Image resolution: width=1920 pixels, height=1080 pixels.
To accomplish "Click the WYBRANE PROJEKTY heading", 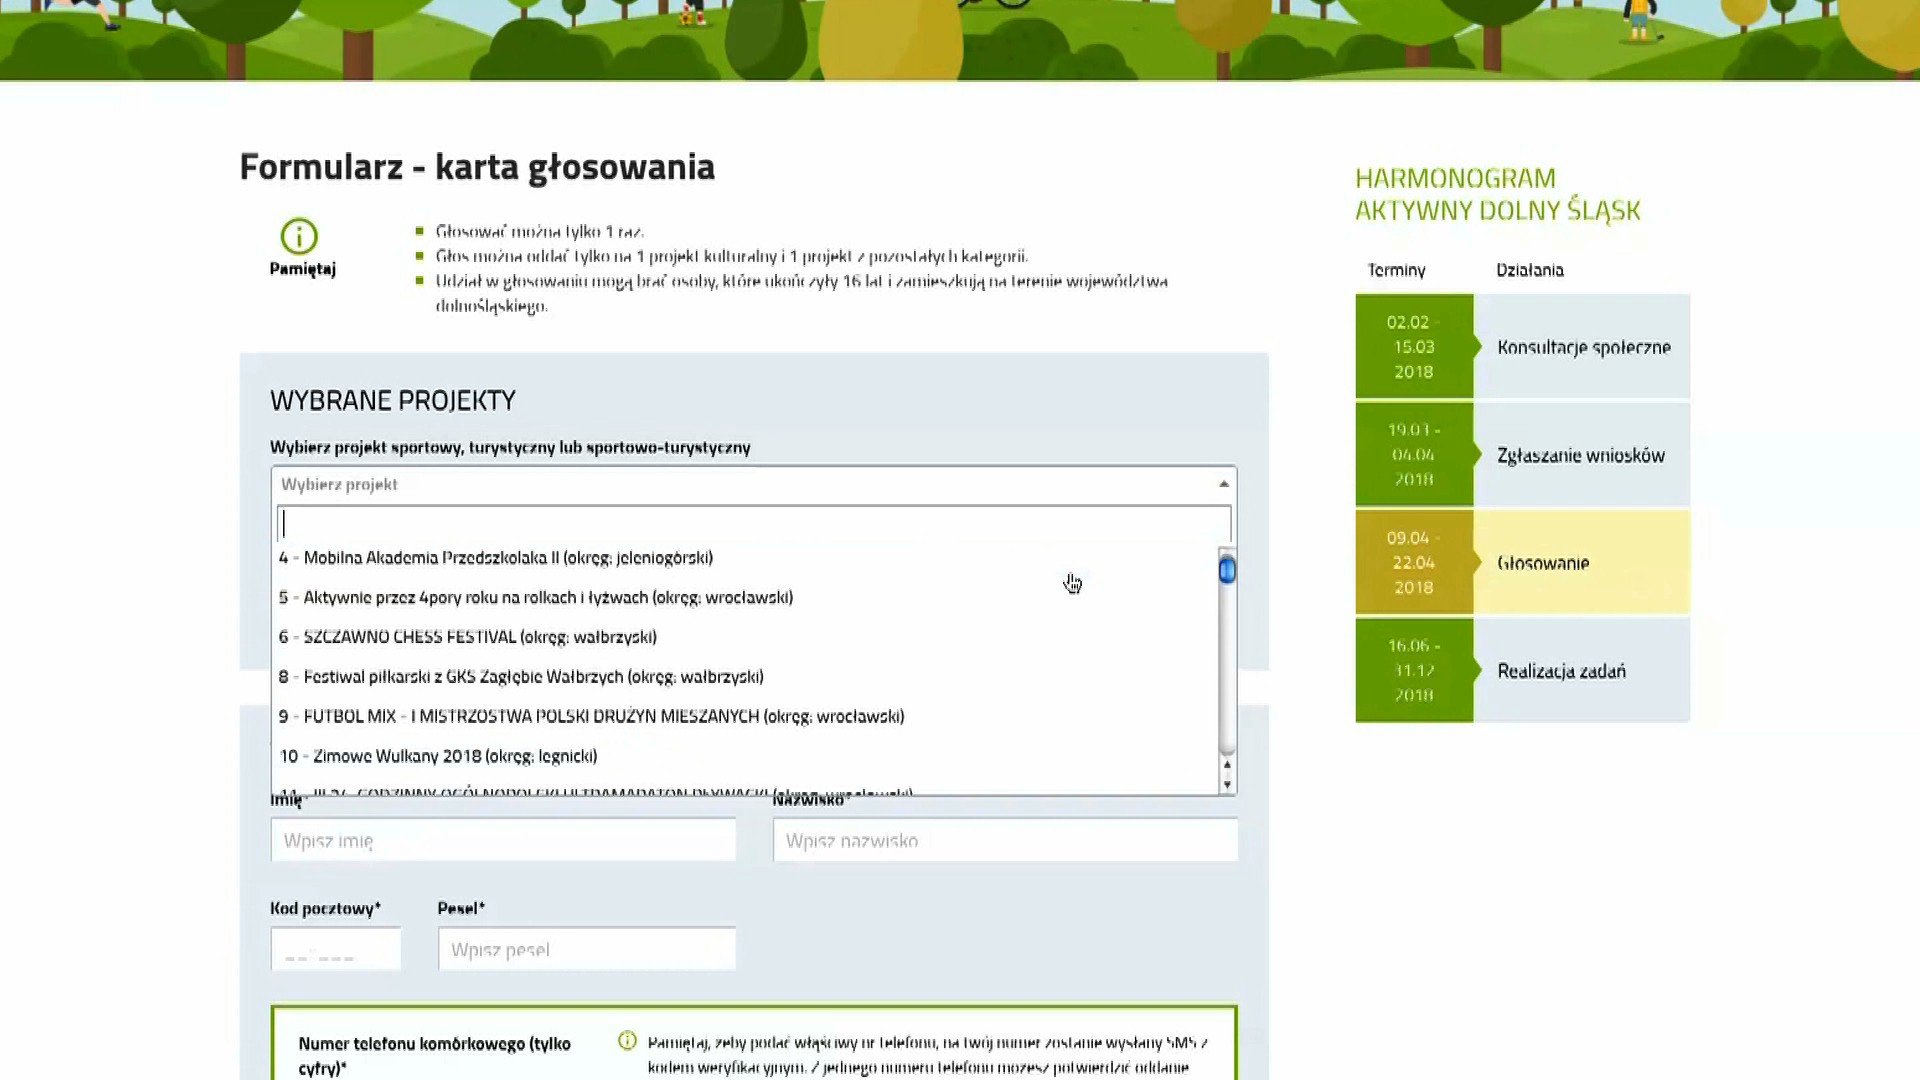I will pos(393,401).
